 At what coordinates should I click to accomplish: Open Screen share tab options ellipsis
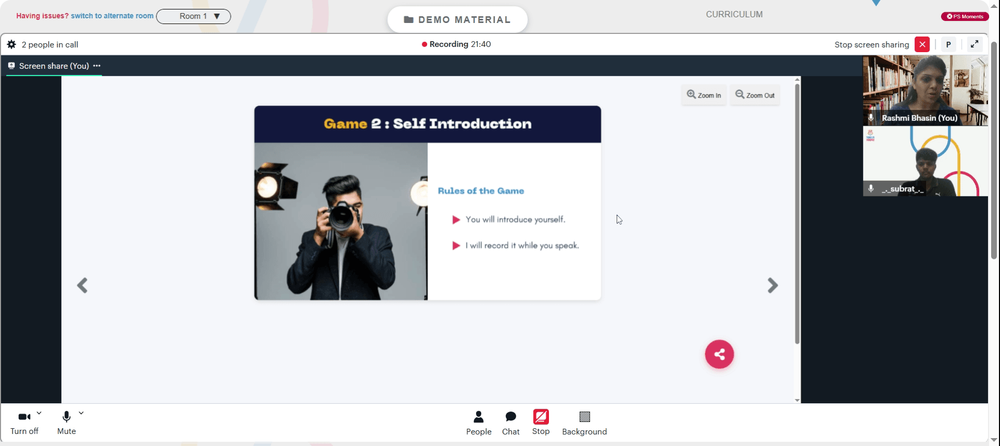click(97, 66)
